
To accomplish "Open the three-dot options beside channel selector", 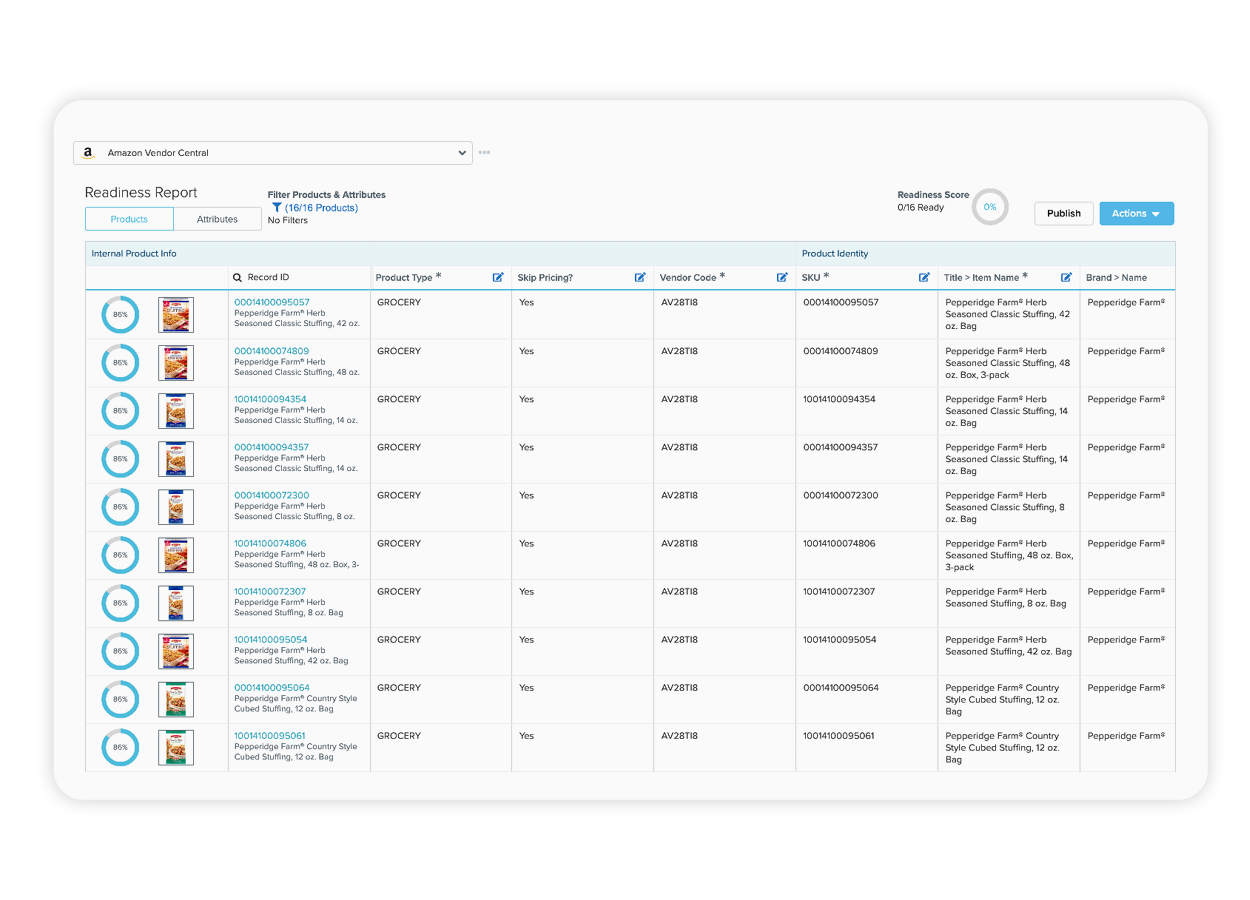I will click(484, 153).
